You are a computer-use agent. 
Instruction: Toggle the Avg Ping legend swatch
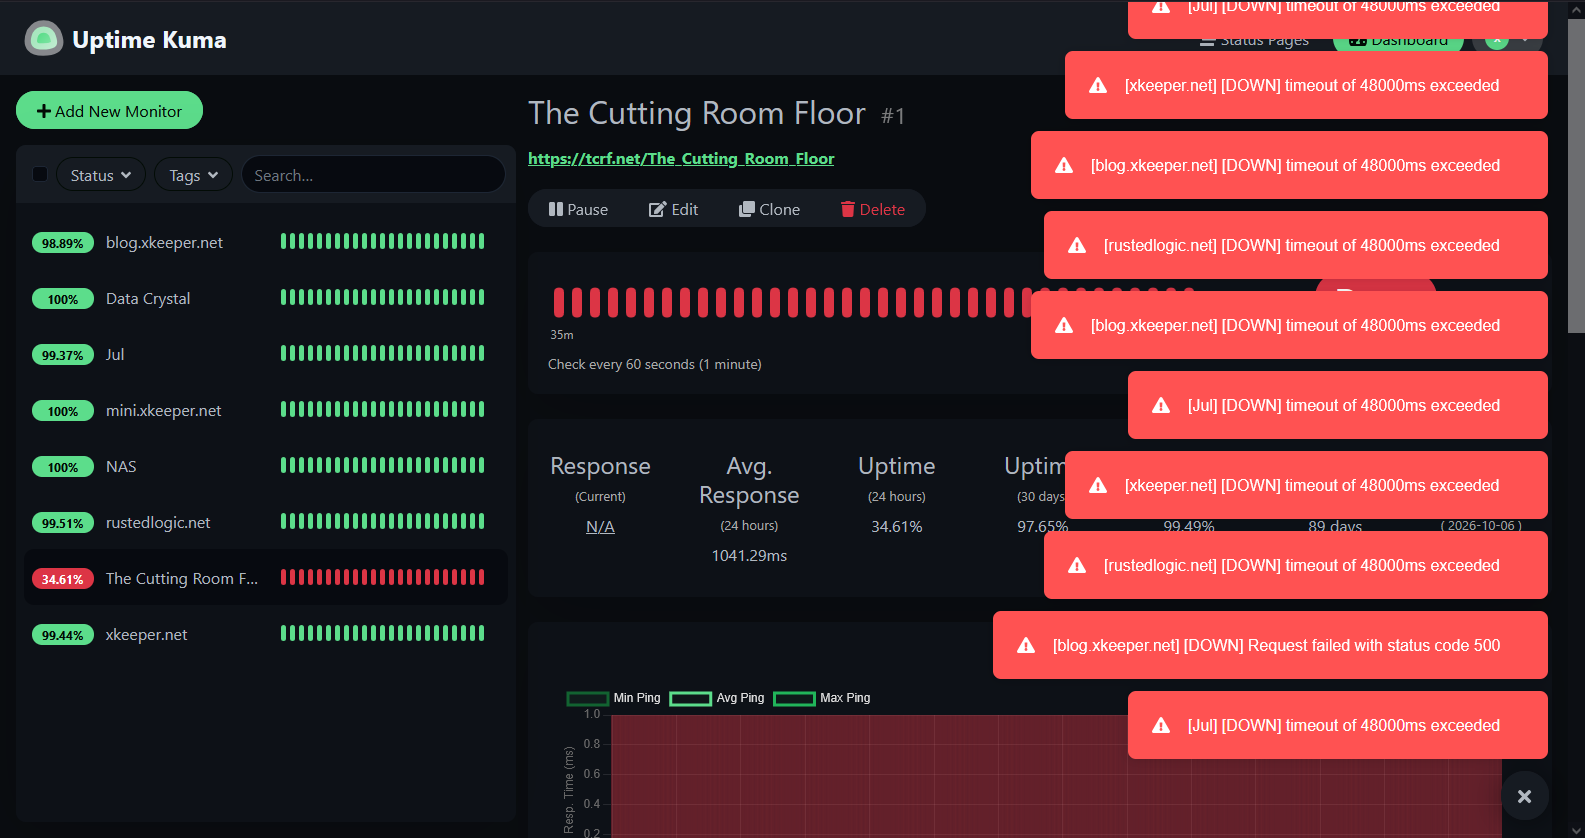click(x=691, y=698)
